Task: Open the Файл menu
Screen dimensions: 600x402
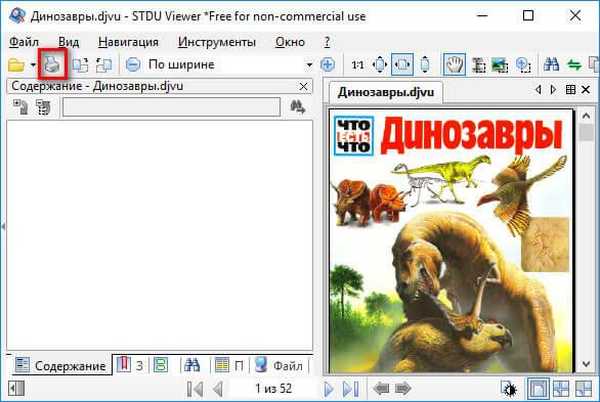Action: pyautogui.click(x=24, y=42)
